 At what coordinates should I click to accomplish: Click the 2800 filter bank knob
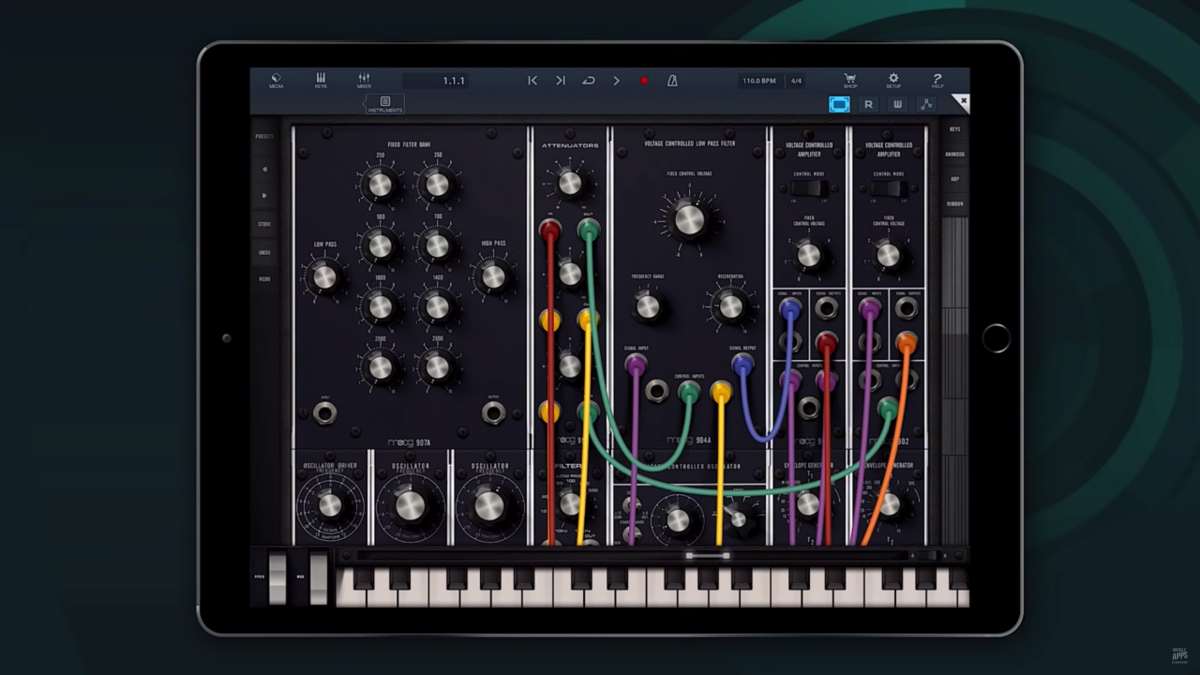437,367
